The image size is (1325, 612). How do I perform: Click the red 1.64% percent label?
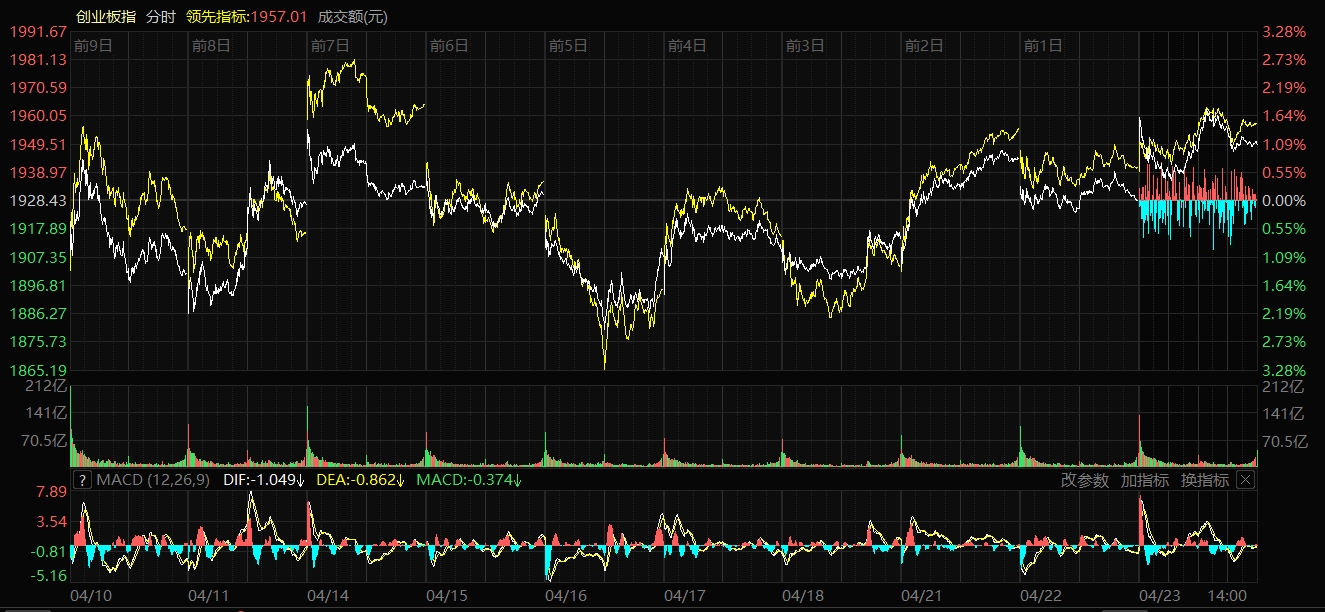(1285, 116)
